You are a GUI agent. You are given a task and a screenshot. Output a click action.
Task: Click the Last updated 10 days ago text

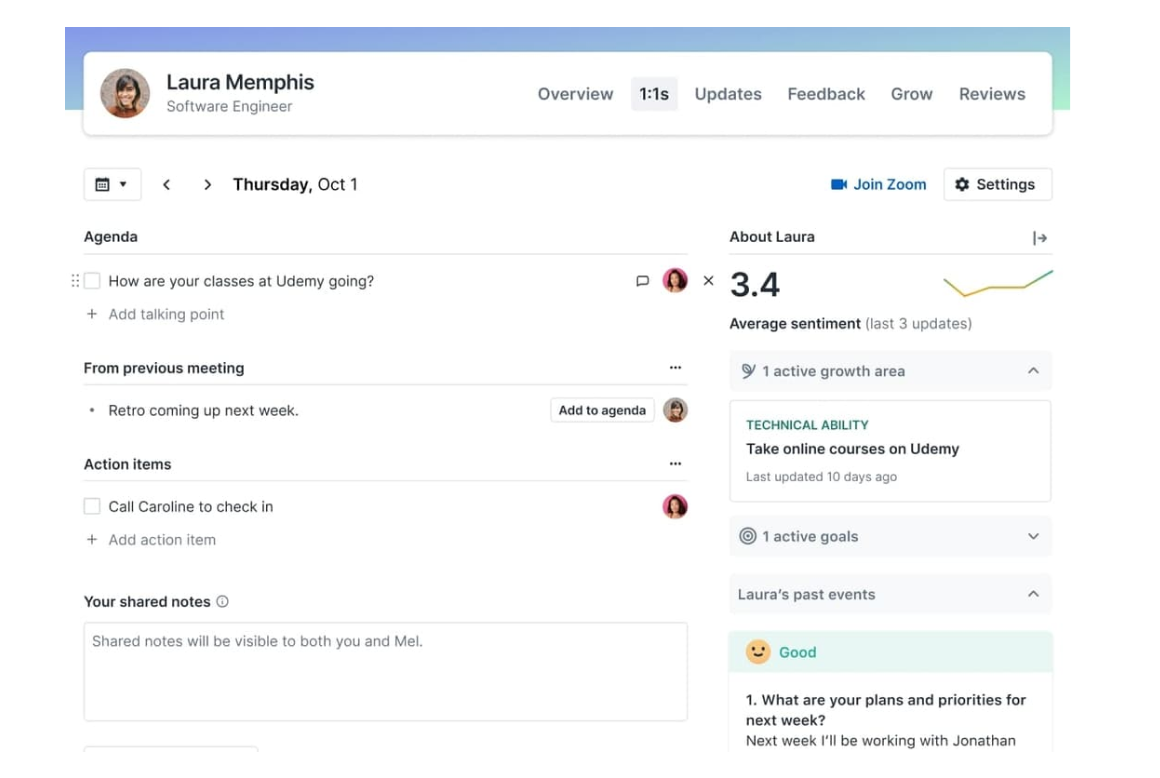(x=821, y=477)
